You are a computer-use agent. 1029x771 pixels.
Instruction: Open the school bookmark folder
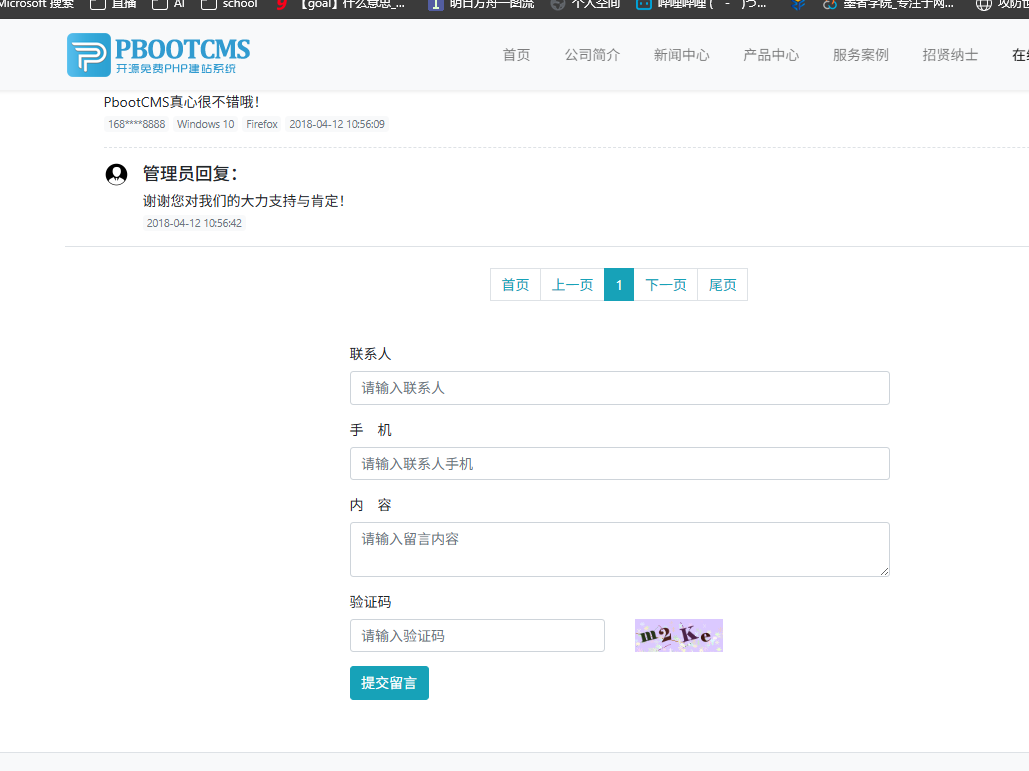point(229,4)
